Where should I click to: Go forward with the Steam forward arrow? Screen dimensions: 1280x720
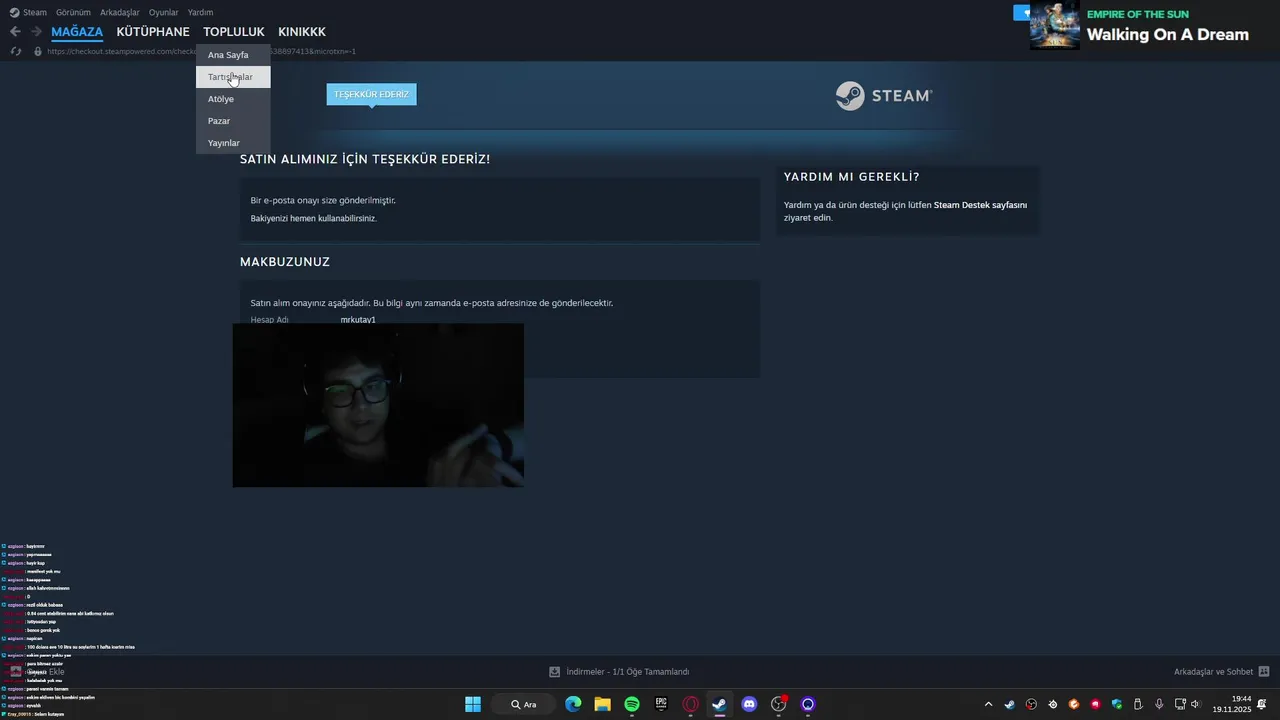click(36, 32)
